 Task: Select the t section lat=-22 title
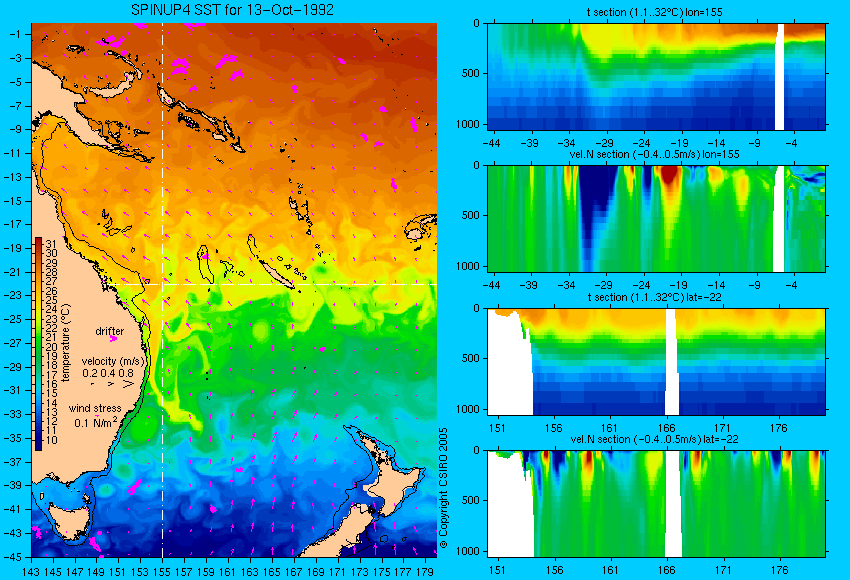click(654, 297)
